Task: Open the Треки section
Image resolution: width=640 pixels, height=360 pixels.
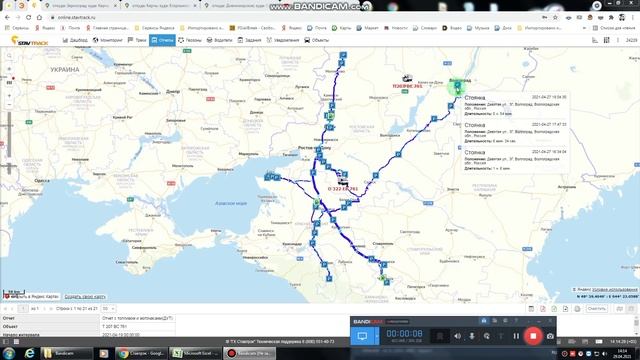Action: (x=137, y=40)
